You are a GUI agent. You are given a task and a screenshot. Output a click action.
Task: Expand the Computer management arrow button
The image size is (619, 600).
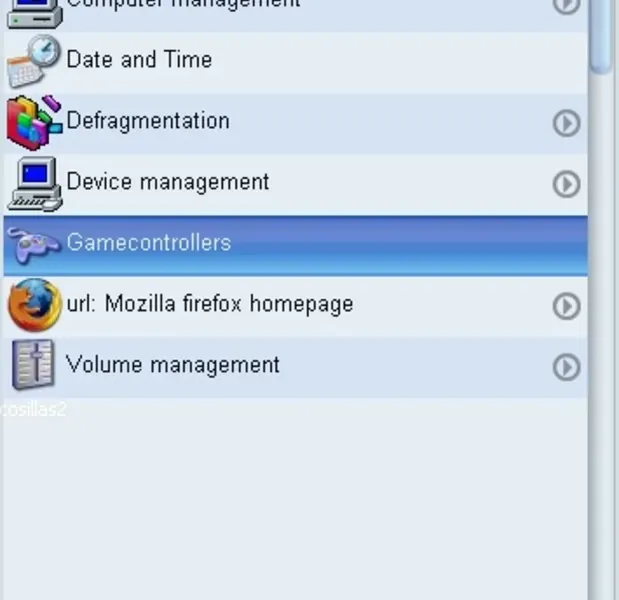coord(566,5)
